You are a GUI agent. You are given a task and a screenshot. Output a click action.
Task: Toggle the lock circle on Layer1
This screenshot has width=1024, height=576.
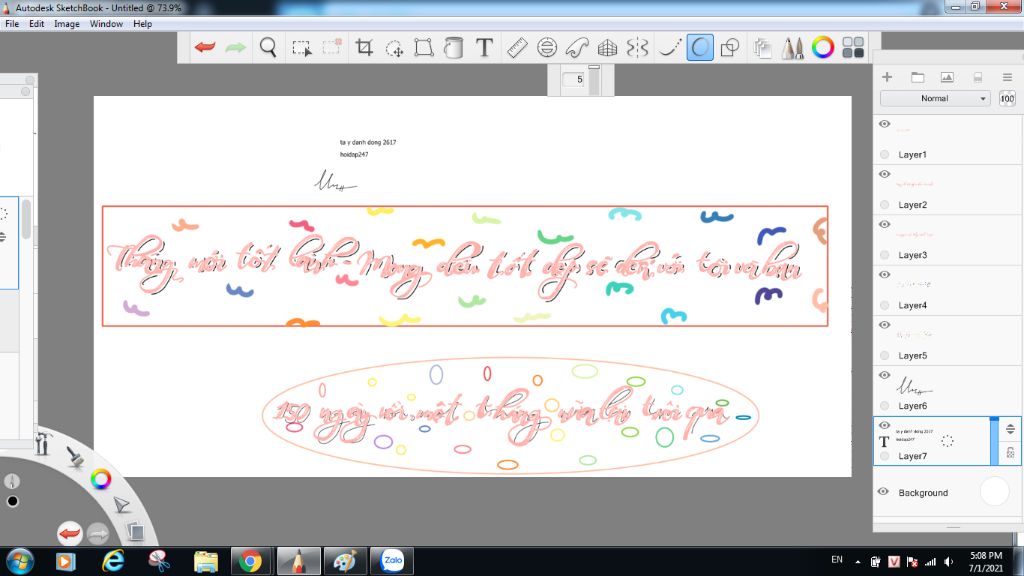point(885,155)
